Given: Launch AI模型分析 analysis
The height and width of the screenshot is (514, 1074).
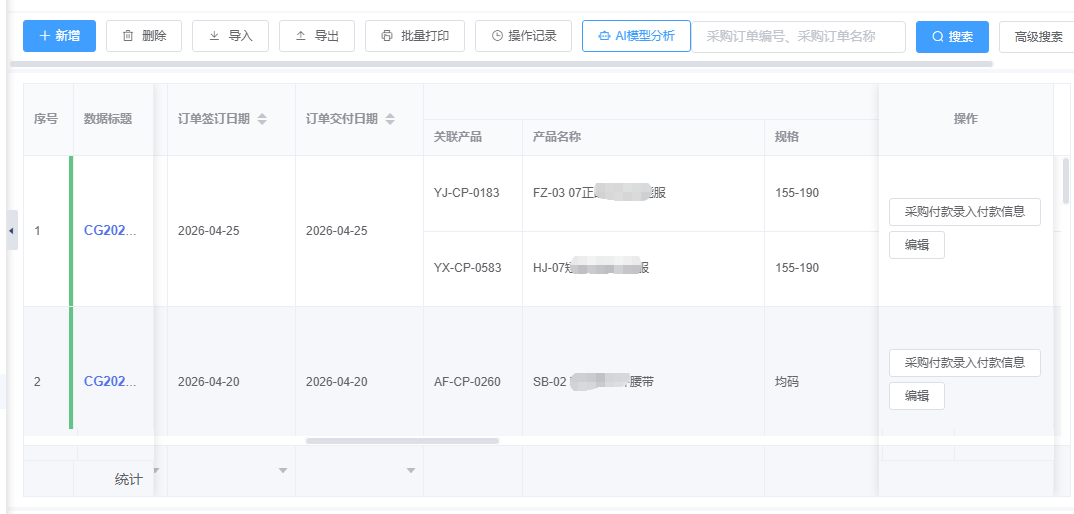Looking at the screenshot, I should point(636,36).
